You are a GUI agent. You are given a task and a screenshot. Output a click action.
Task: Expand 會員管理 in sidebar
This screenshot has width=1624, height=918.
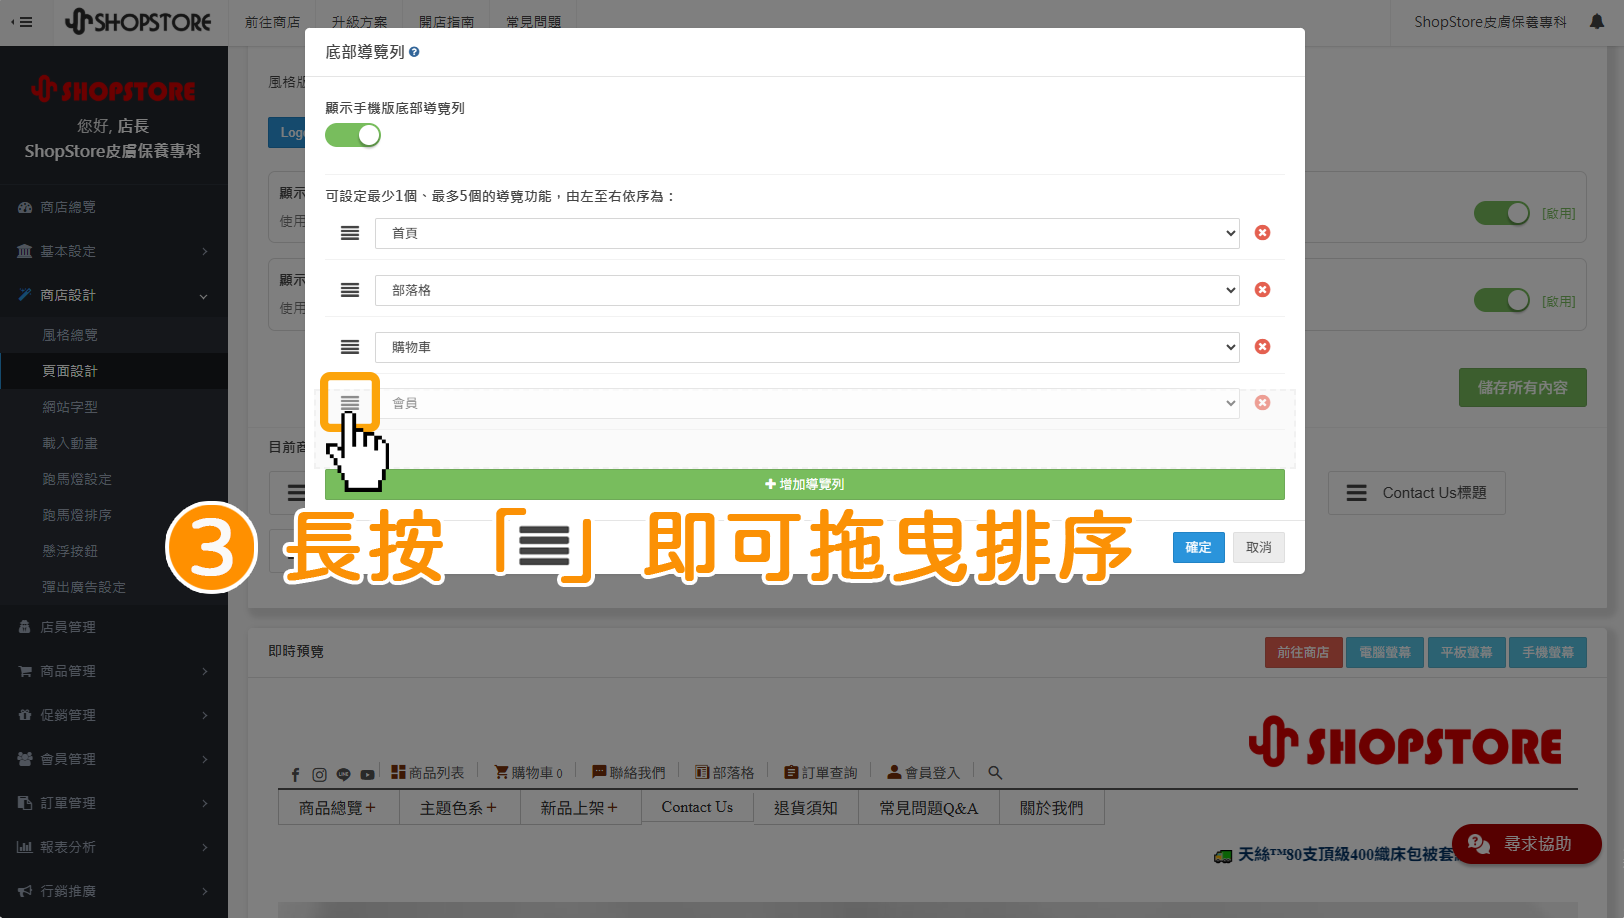pos(114,759)
